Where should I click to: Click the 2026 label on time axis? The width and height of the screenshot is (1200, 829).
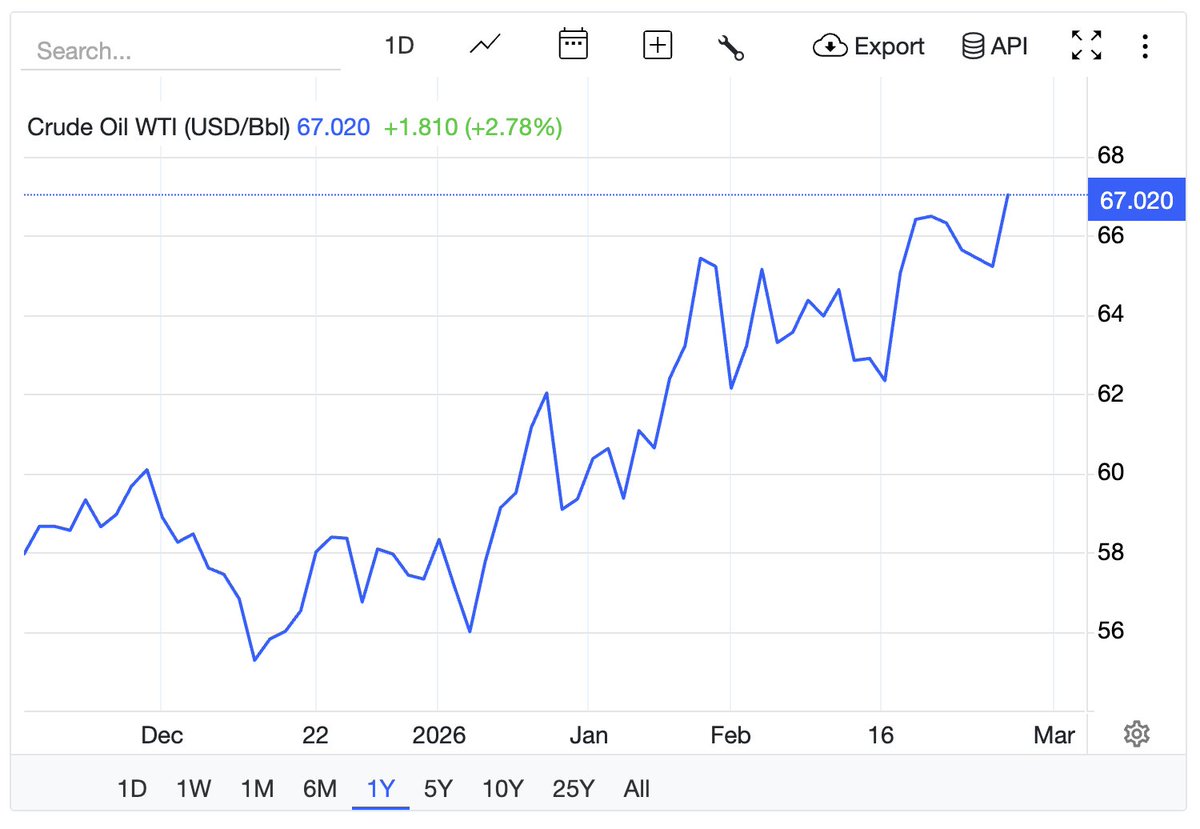(439, 736)
